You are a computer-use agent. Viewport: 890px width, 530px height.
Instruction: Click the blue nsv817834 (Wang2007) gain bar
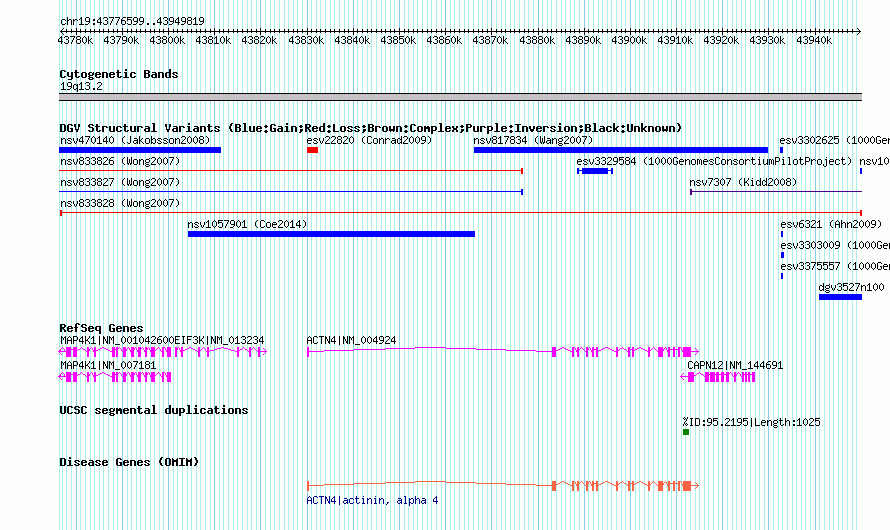coord(621,150)
